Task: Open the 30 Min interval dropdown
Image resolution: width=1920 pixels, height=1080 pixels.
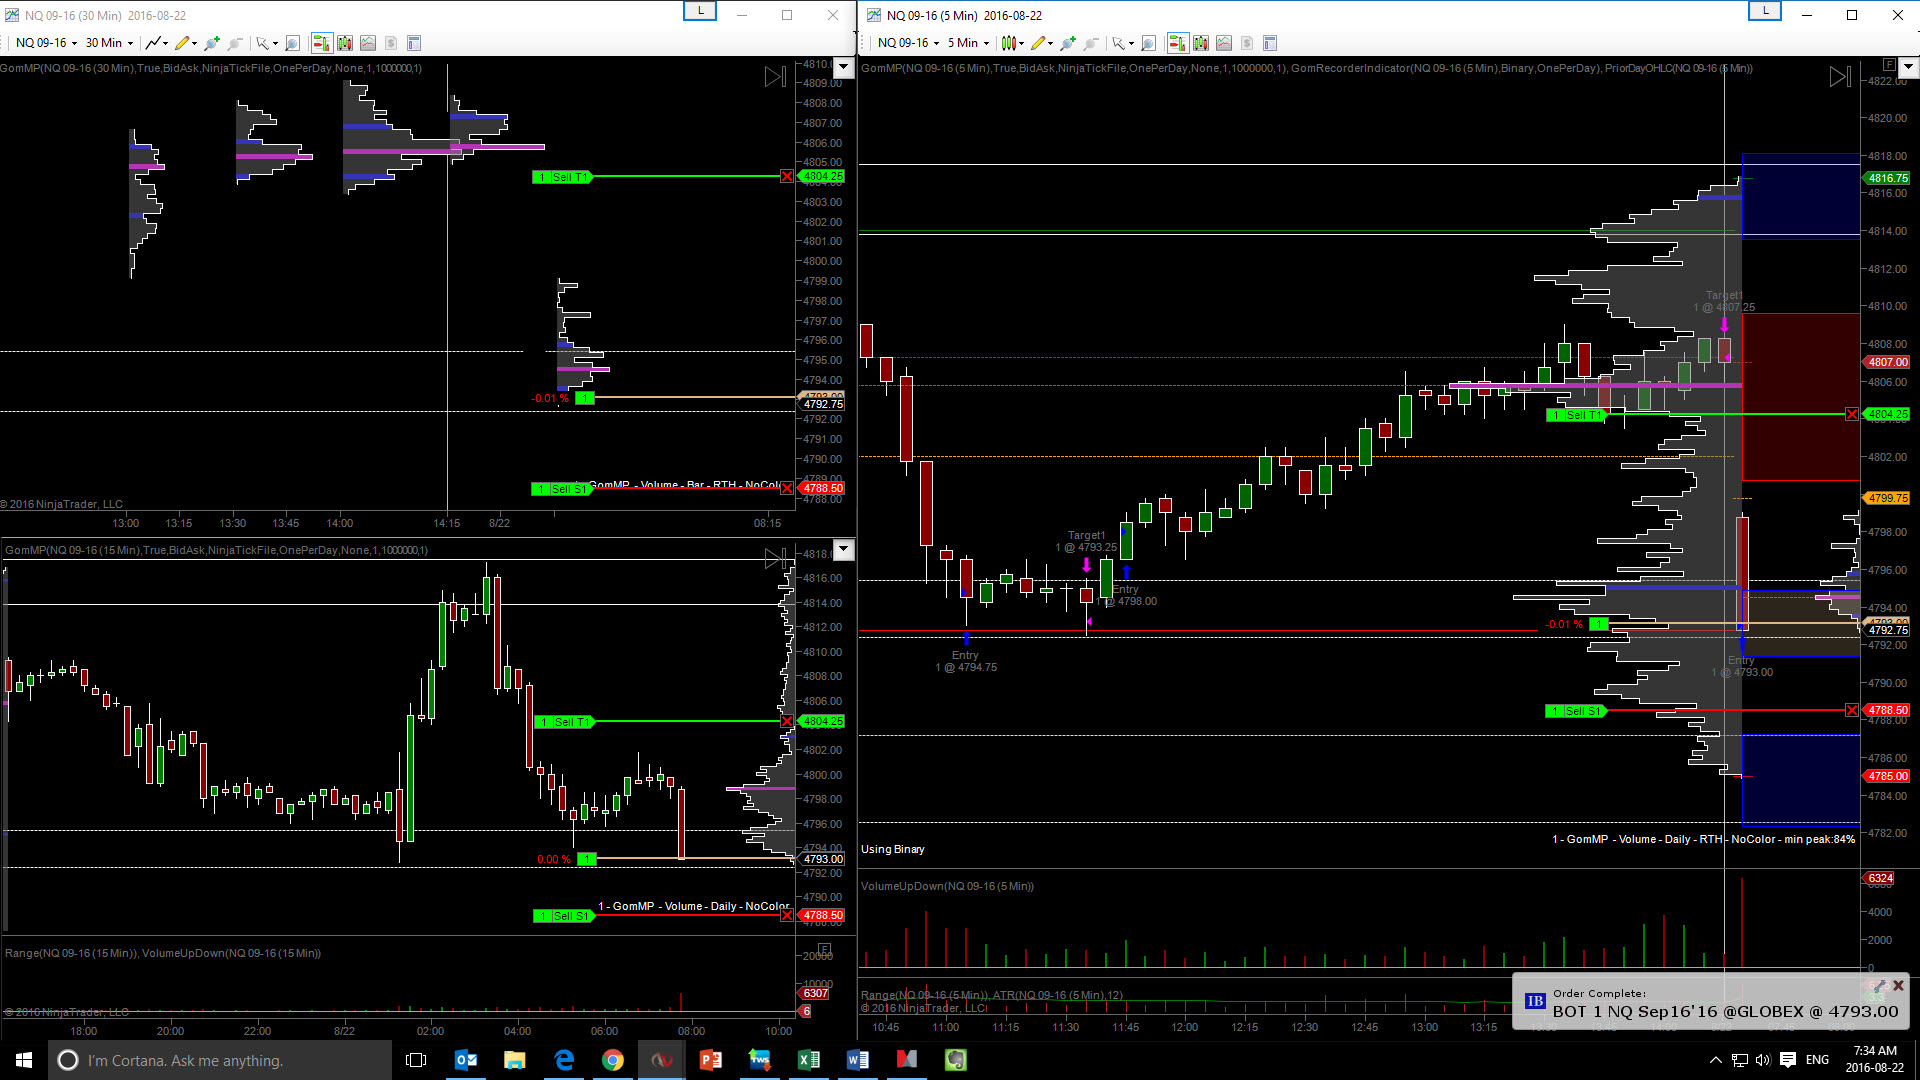Action: (109, 43)
